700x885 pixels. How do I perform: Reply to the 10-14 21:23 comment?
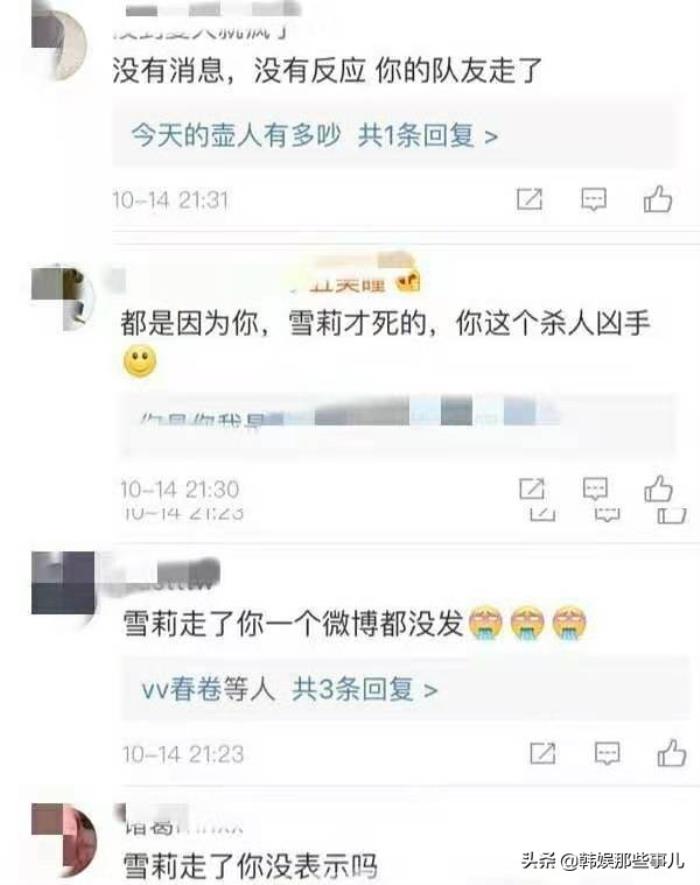607,753
